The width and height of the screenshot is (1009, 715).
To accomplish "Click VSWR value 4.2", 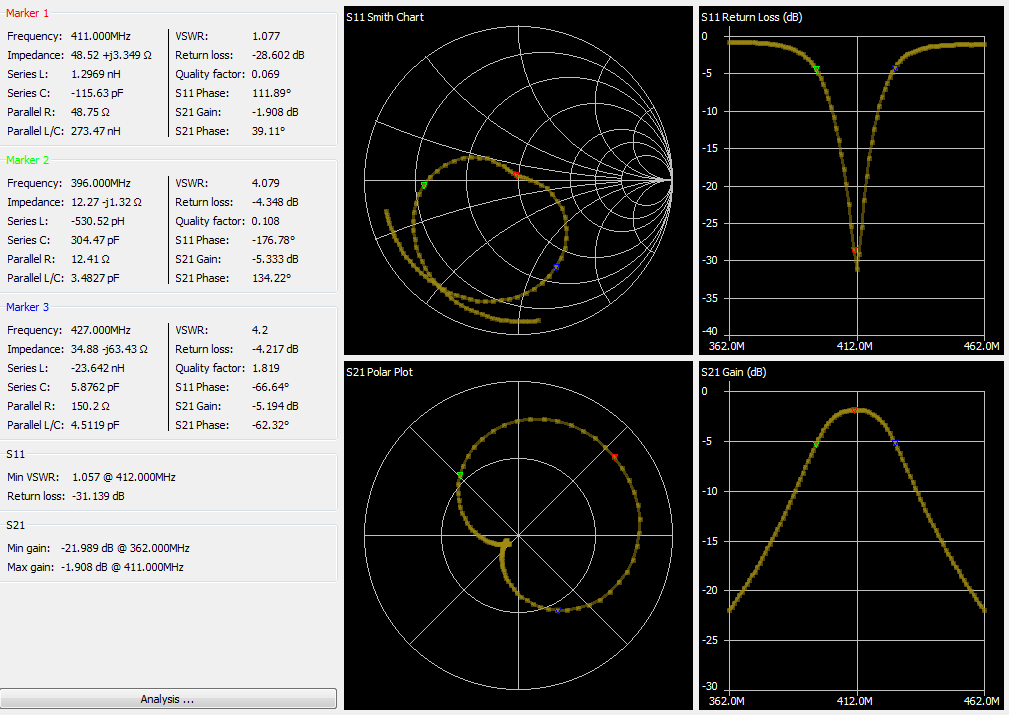I will click(260, 330).
